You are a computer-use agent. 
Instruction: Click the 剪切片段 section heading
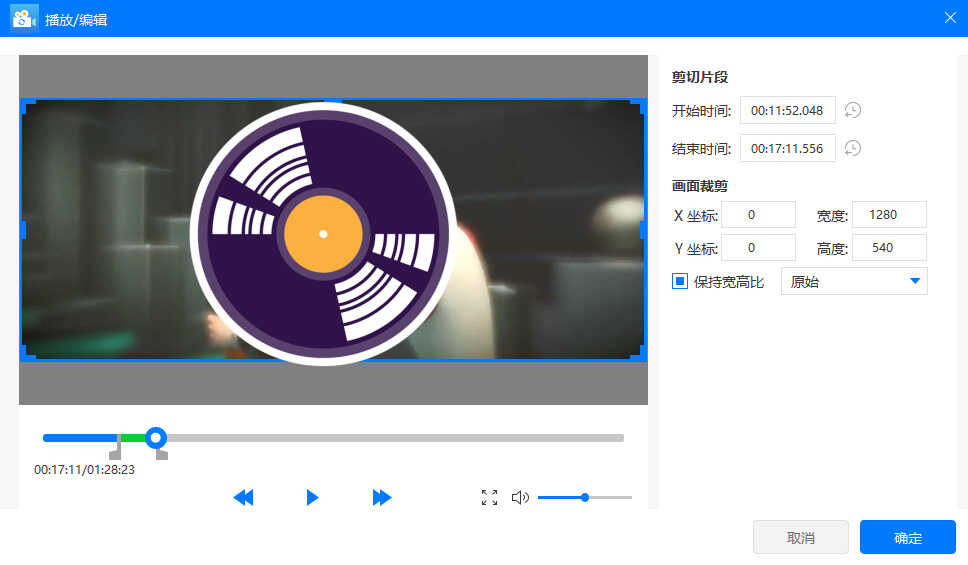(700, 77)
